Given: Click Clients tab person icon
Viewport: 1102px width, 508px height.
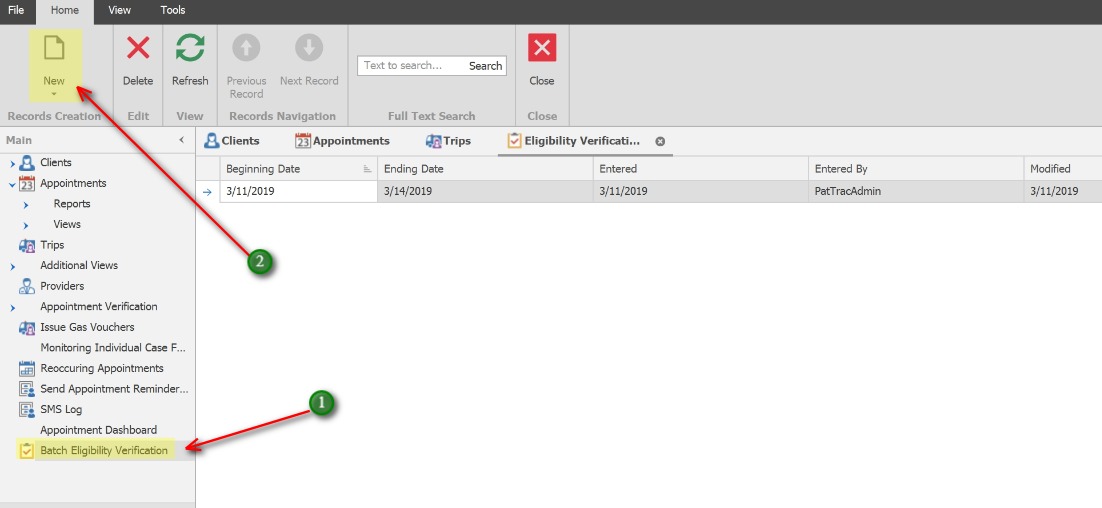Looking at the screenshot, I should (x=212, y=141).
